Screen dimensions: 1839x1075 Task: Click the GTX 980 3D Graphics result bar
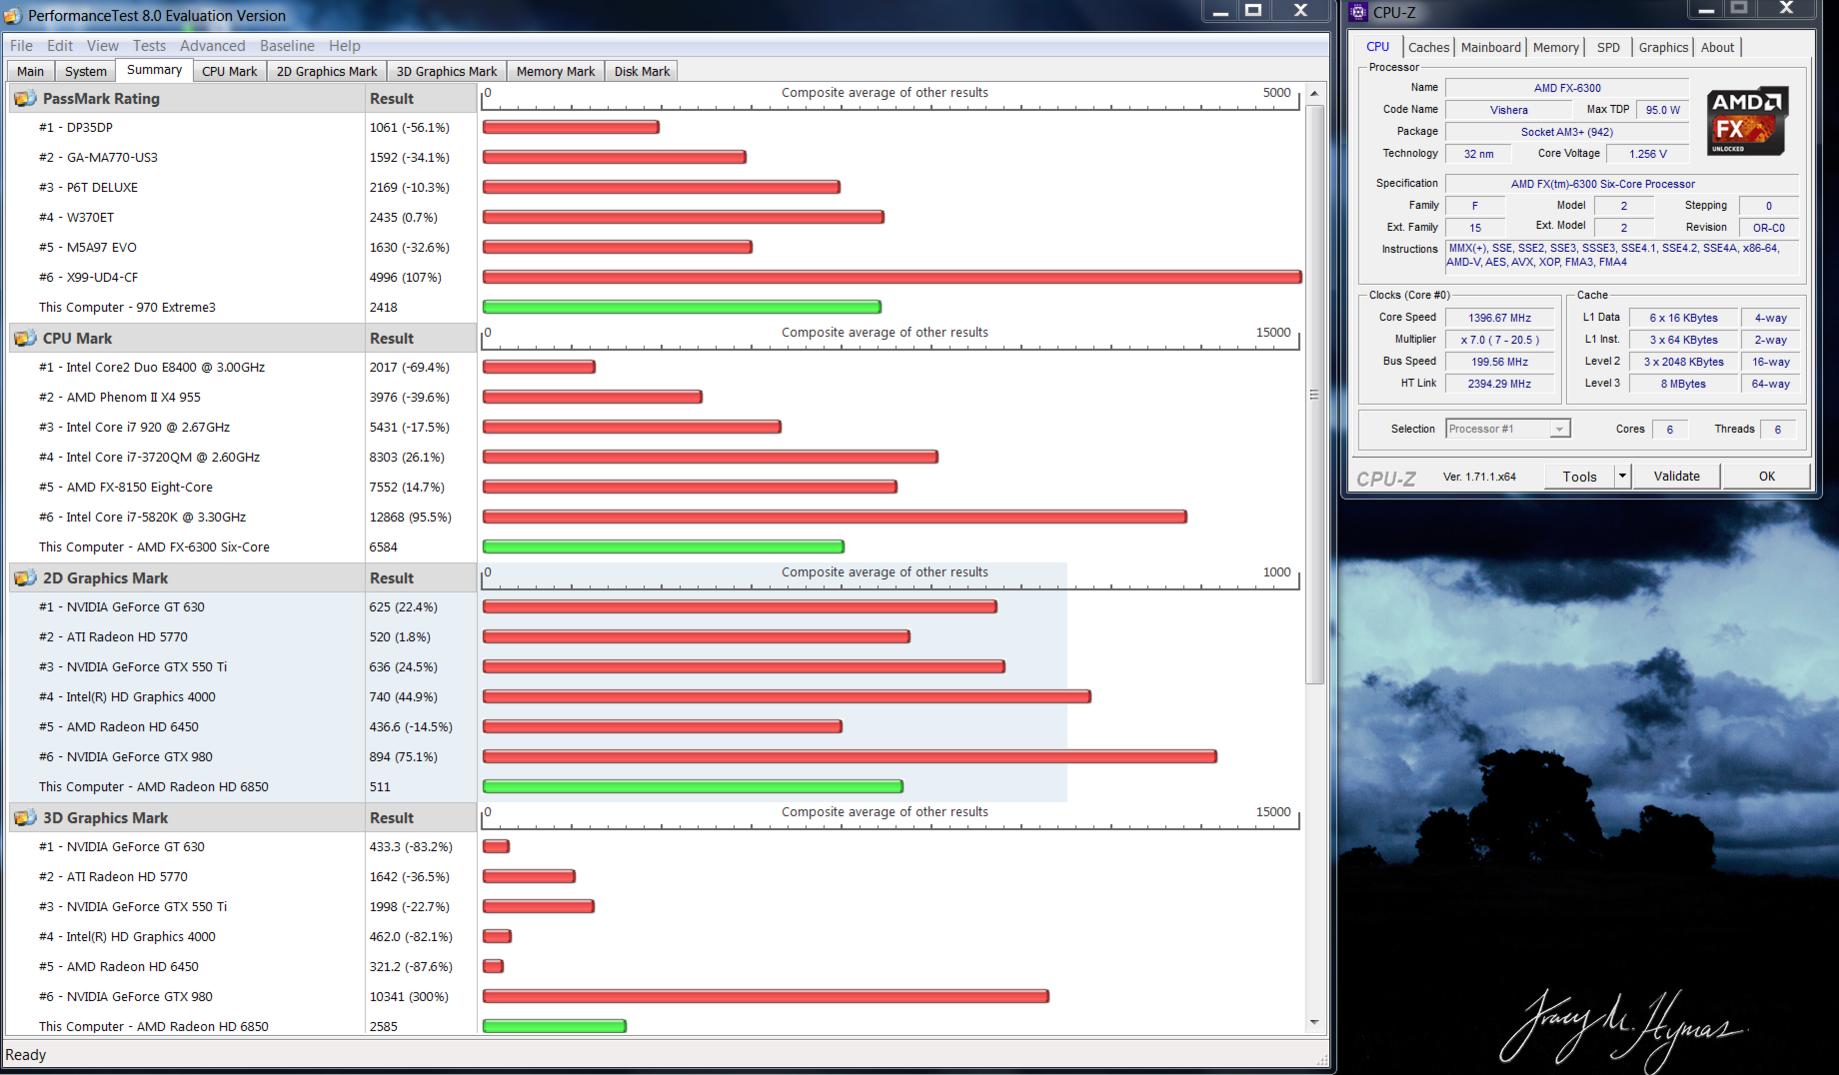click(765, 996)
